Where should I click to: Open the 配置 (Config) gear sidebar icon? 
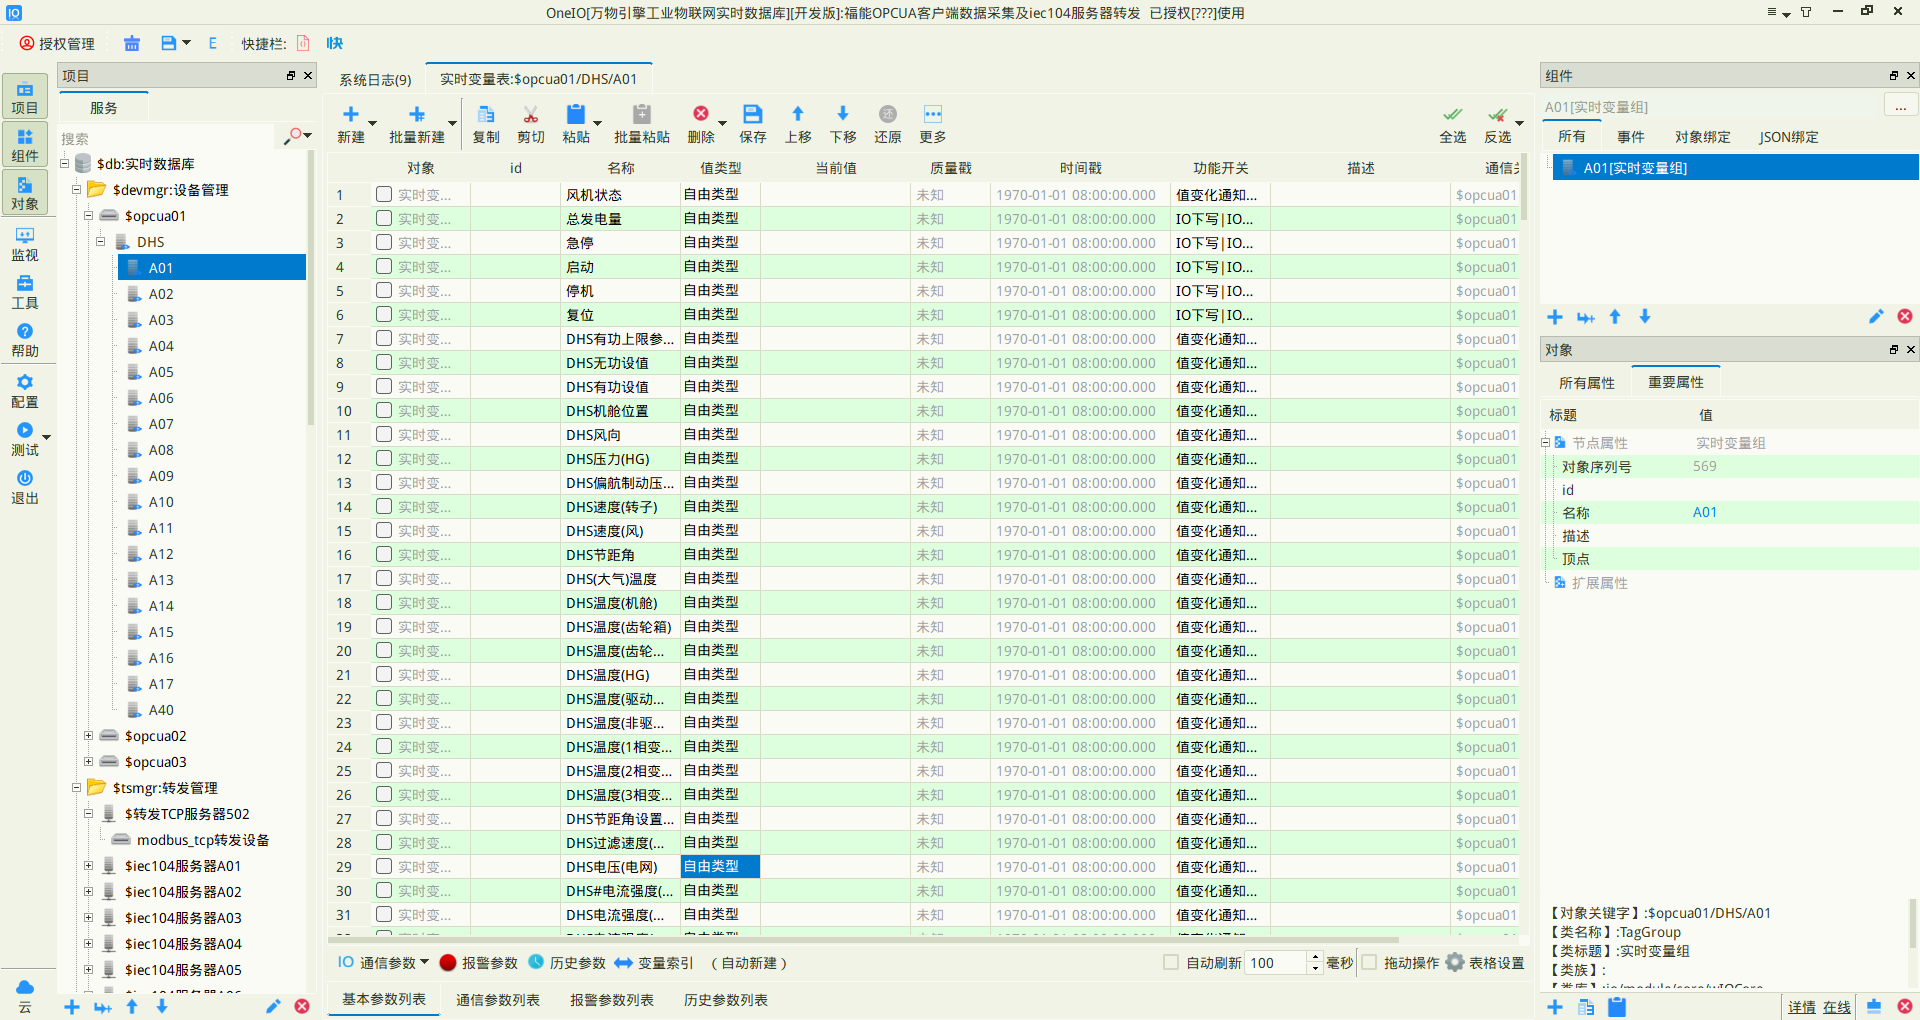coord(25,391)
